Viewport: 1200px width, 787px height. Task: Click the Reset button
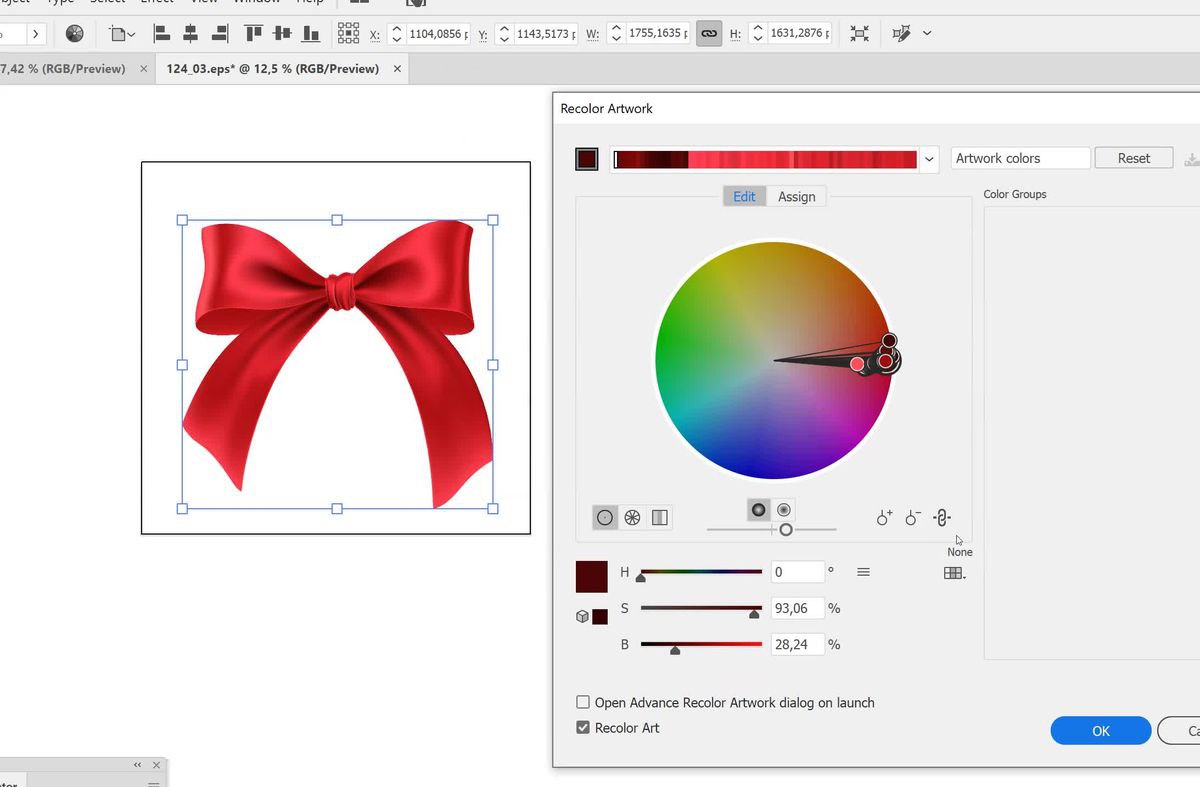[x=1133, y=158]
